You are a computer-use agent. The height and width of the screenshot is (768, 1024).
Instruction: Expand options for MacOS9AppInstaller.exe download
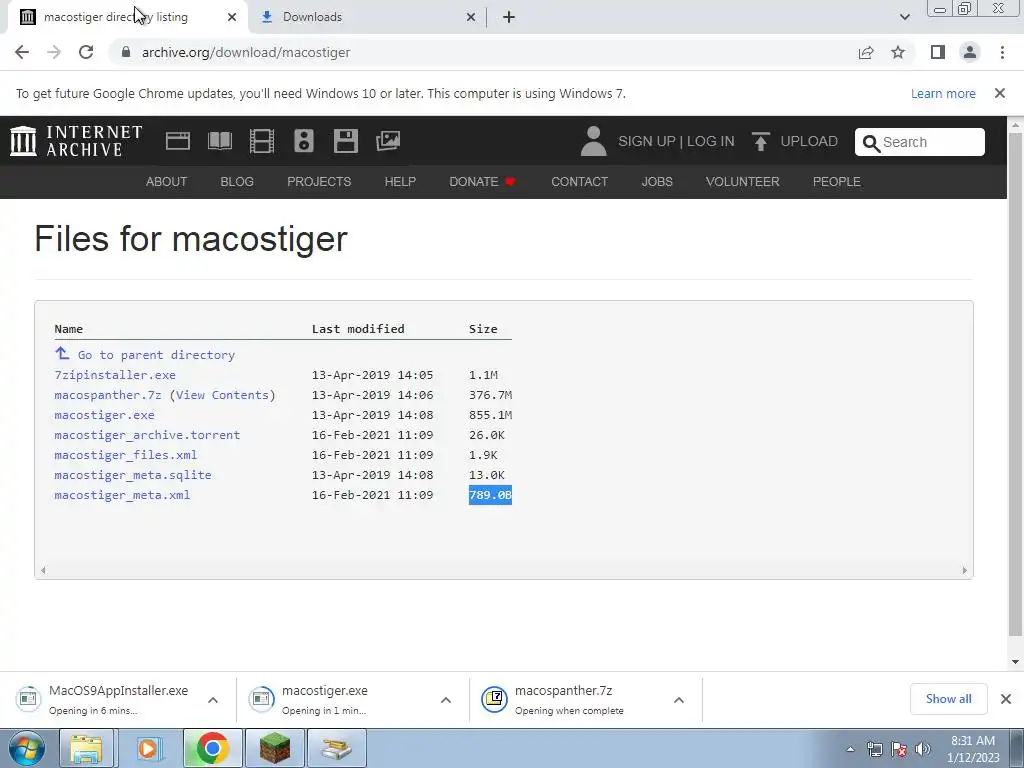click(213, 700)
